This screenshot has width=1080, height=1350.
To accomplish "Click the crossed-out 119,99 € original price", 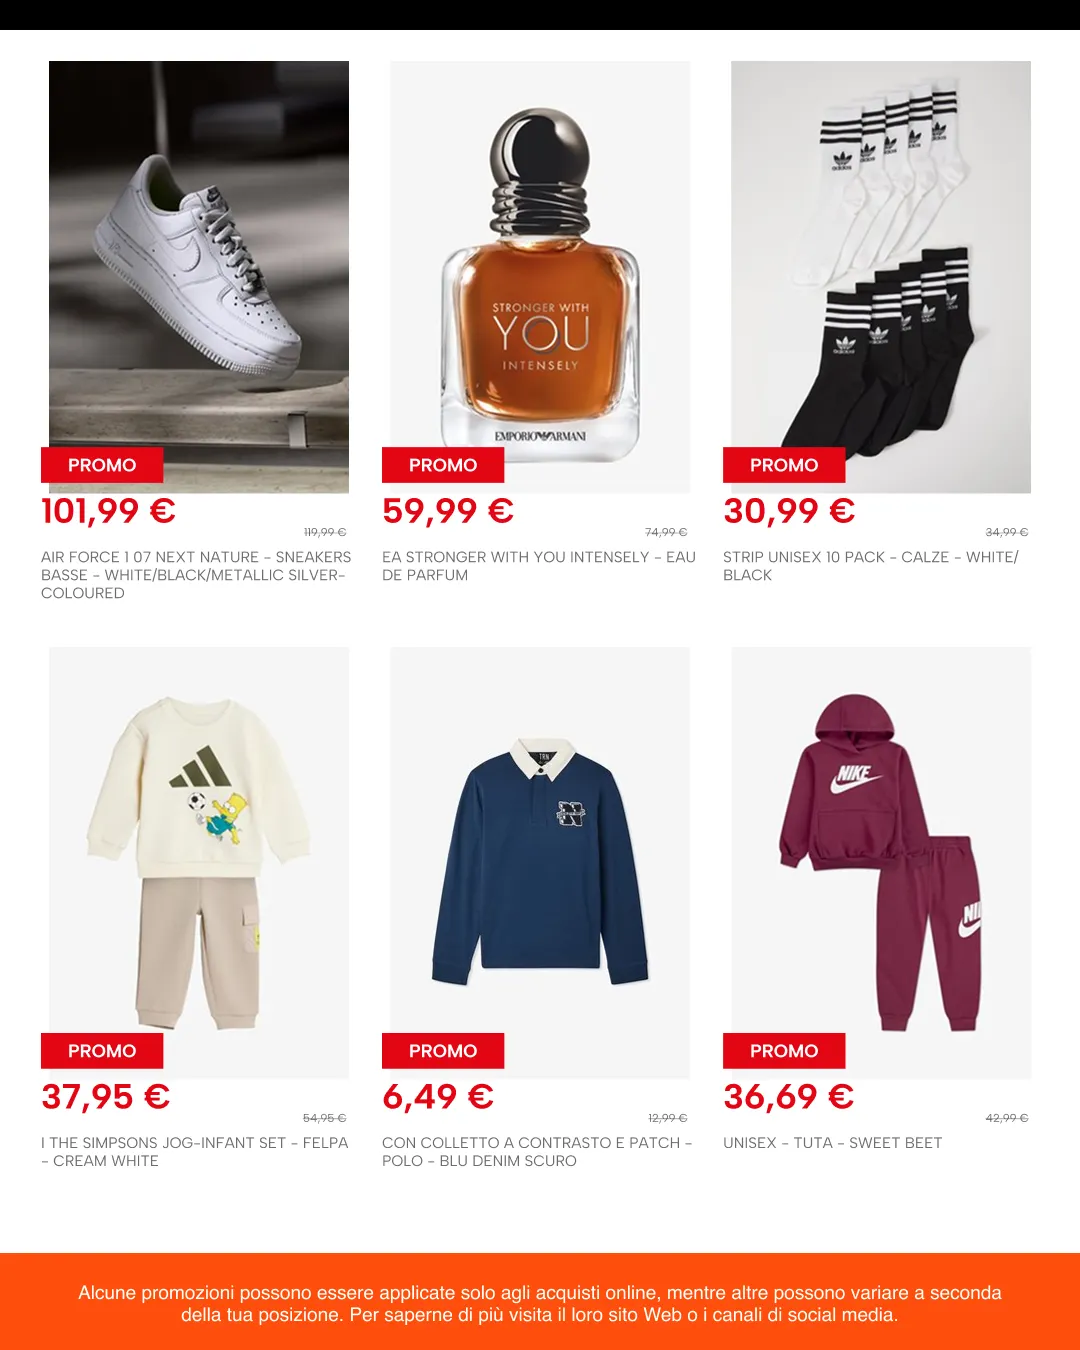I will pos(325,532).
